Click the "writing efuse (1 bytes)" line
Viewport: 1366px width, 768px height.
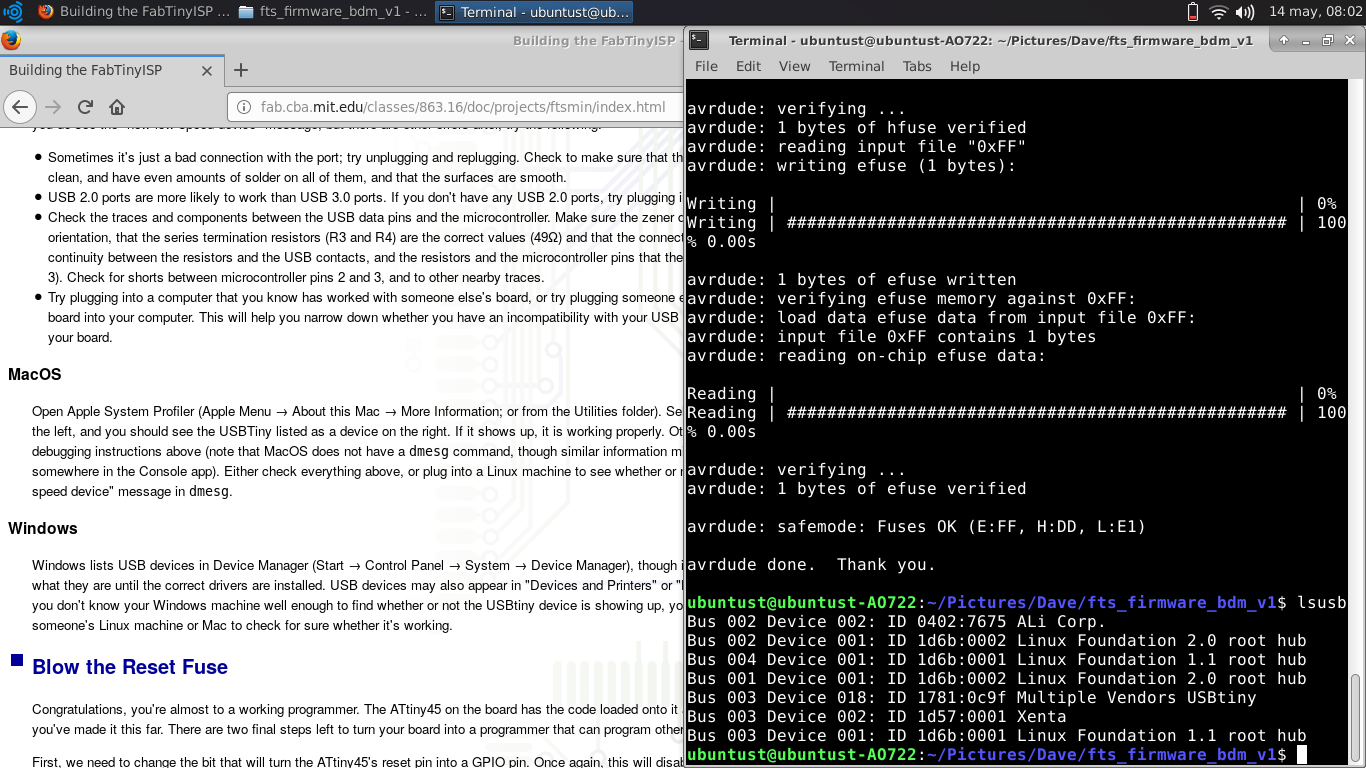coord(851,165)
